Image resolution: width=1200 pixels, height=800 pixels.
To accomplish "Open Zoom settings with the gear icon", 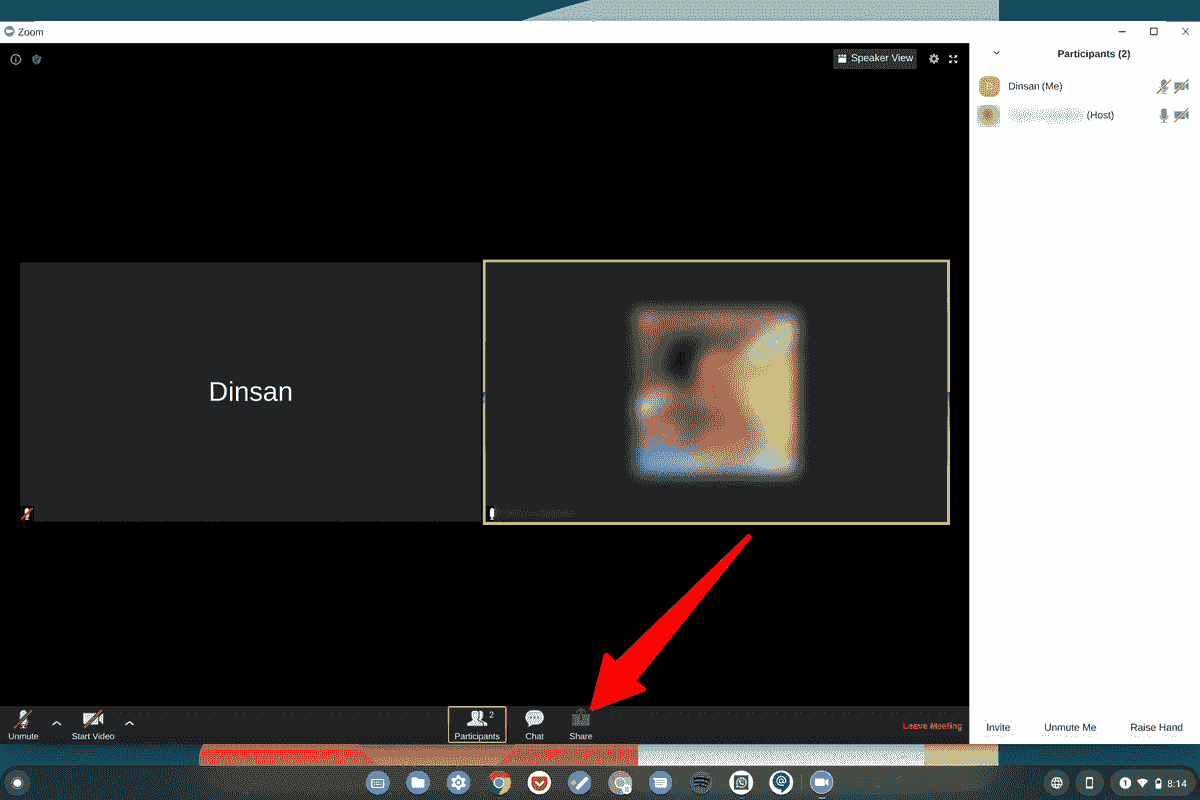I will [x=934, y=58].
